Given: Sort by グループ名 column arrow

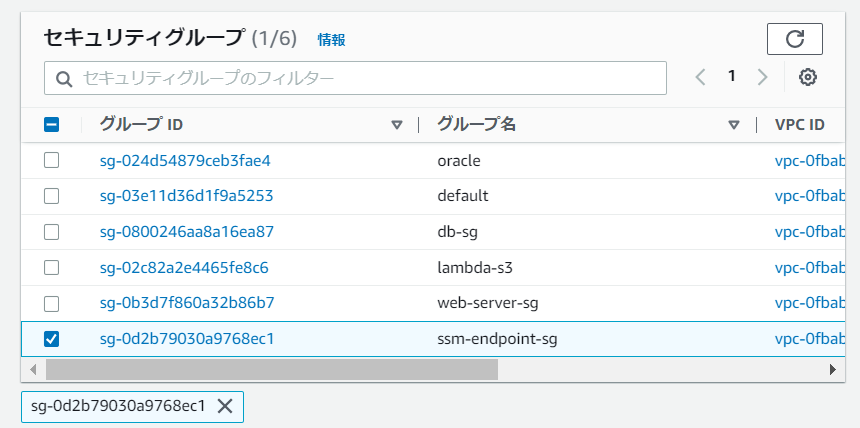Looking at the screenshot, I should (x=733, y=125).
